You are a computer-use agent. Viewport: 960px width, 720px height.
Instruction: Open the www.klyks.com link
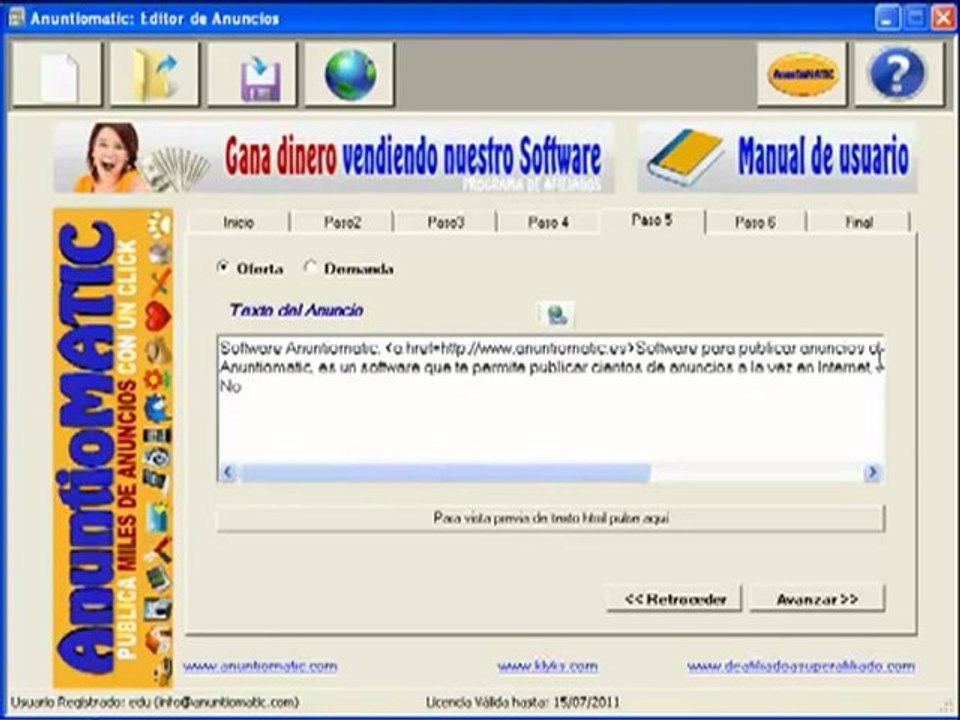(547, 666)
